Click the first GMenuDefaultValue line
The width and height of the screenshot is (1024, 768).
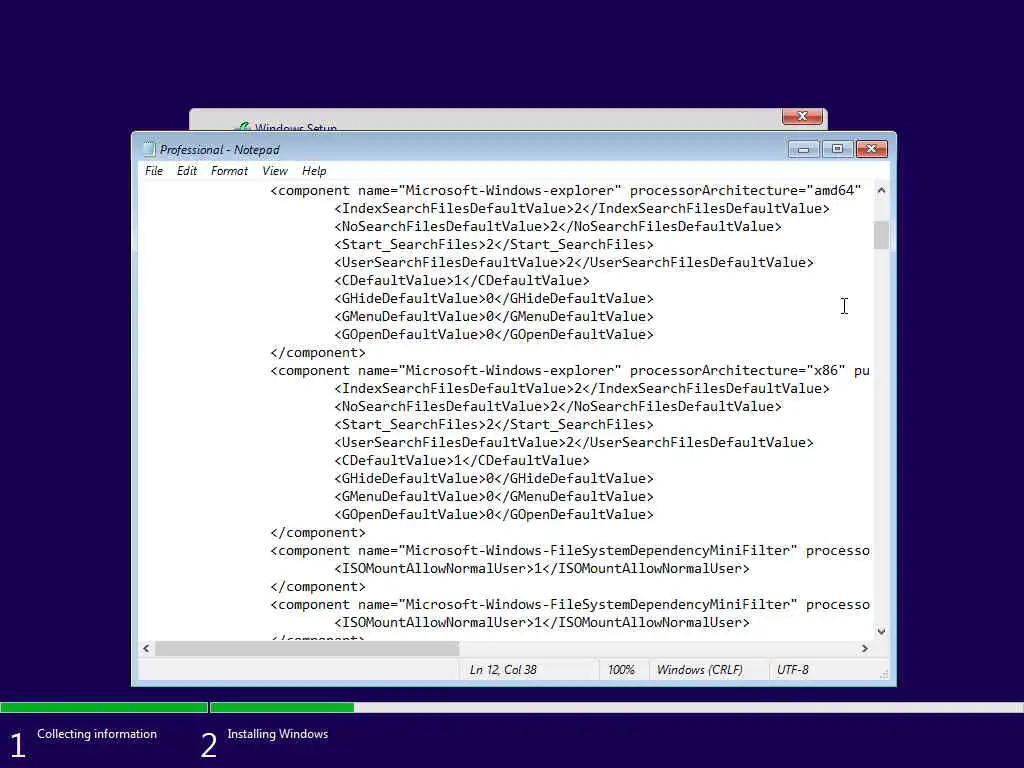point(494,317)
